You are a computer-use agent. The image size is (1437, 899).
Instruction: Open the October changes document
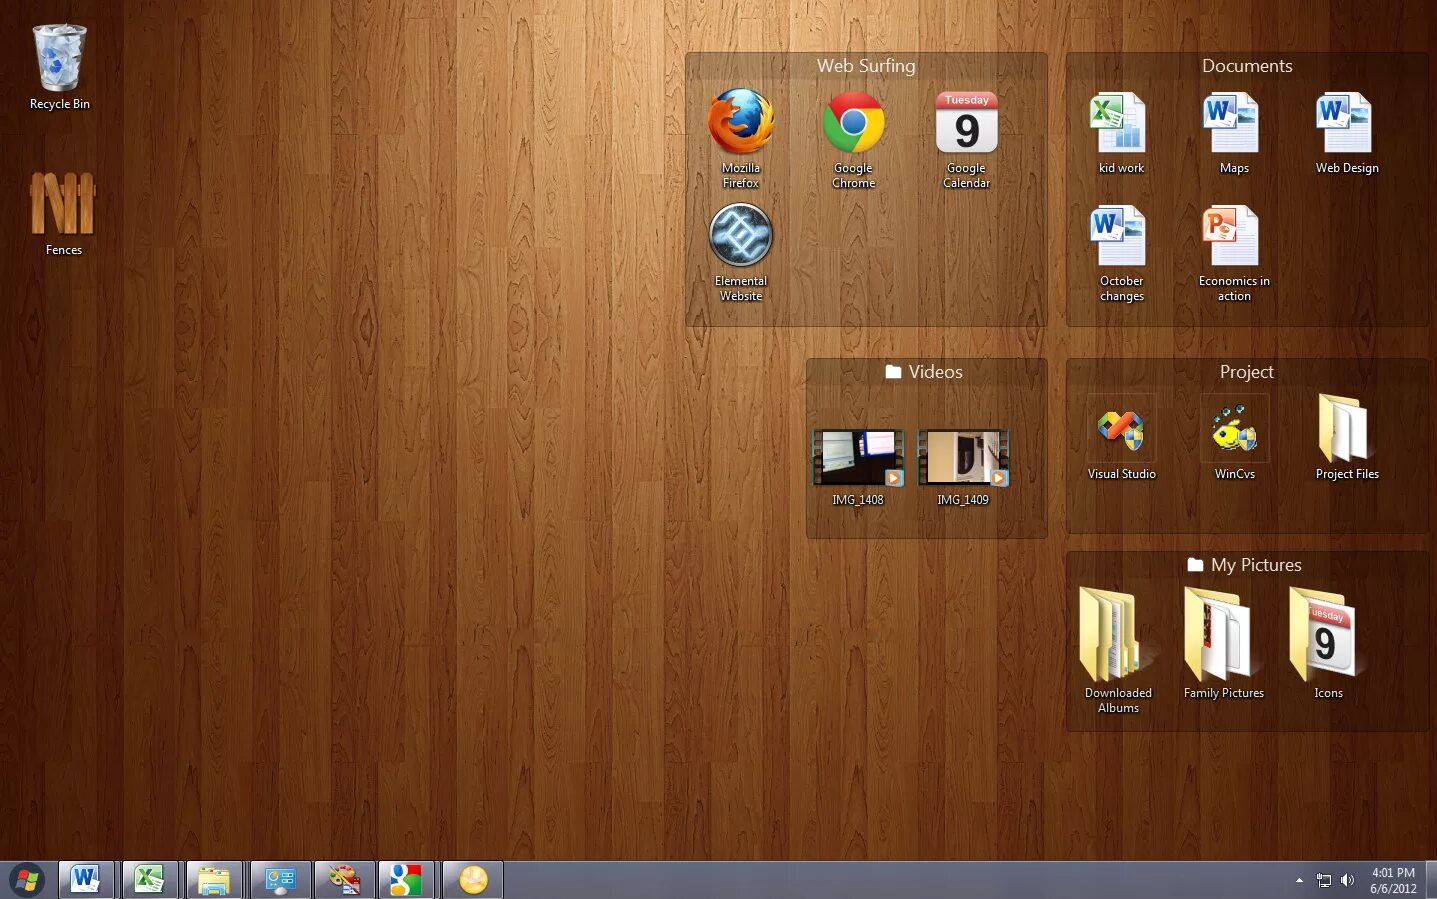pos(1121,252)
